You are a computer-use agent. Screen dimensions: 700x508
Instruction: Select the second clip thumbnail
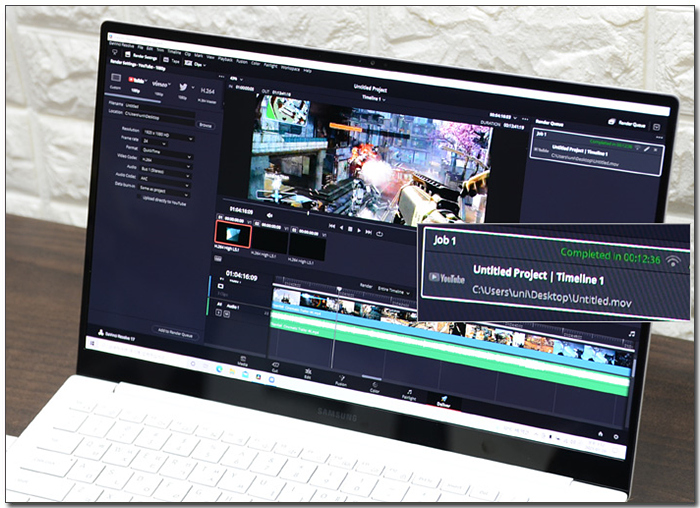(269, 240)
